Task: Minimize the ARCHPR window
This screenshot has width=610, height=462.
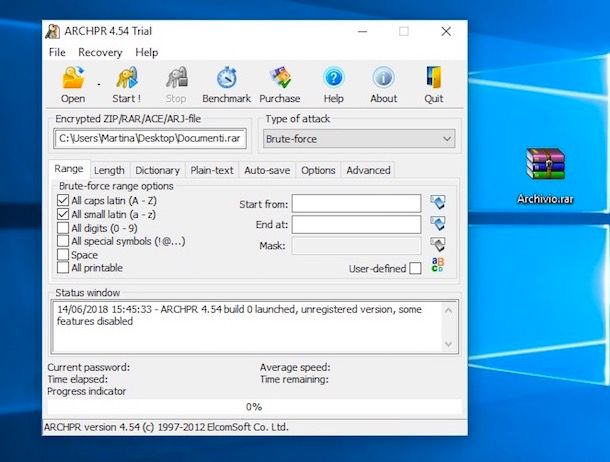Action: [x=363, y=32]
